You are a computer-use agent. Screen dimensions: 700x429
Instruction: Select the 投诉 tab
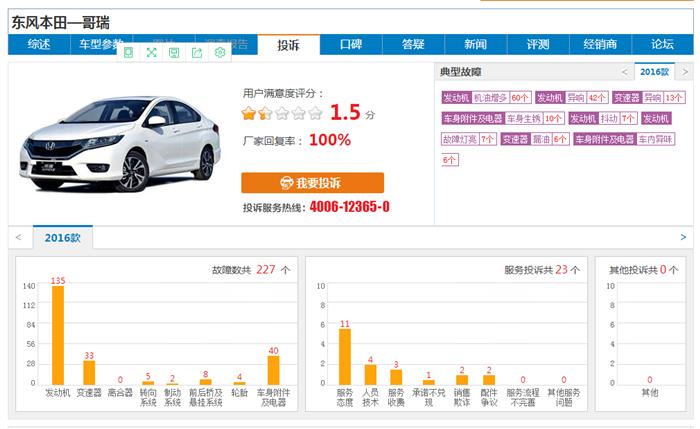point(288,45)
